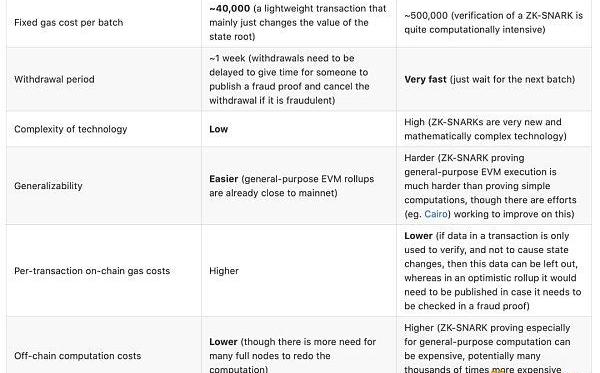Click the 'Harder (ZK-SNARK proving' text
This screenshot has height=373, width=600.
click(x=464, y=158)
